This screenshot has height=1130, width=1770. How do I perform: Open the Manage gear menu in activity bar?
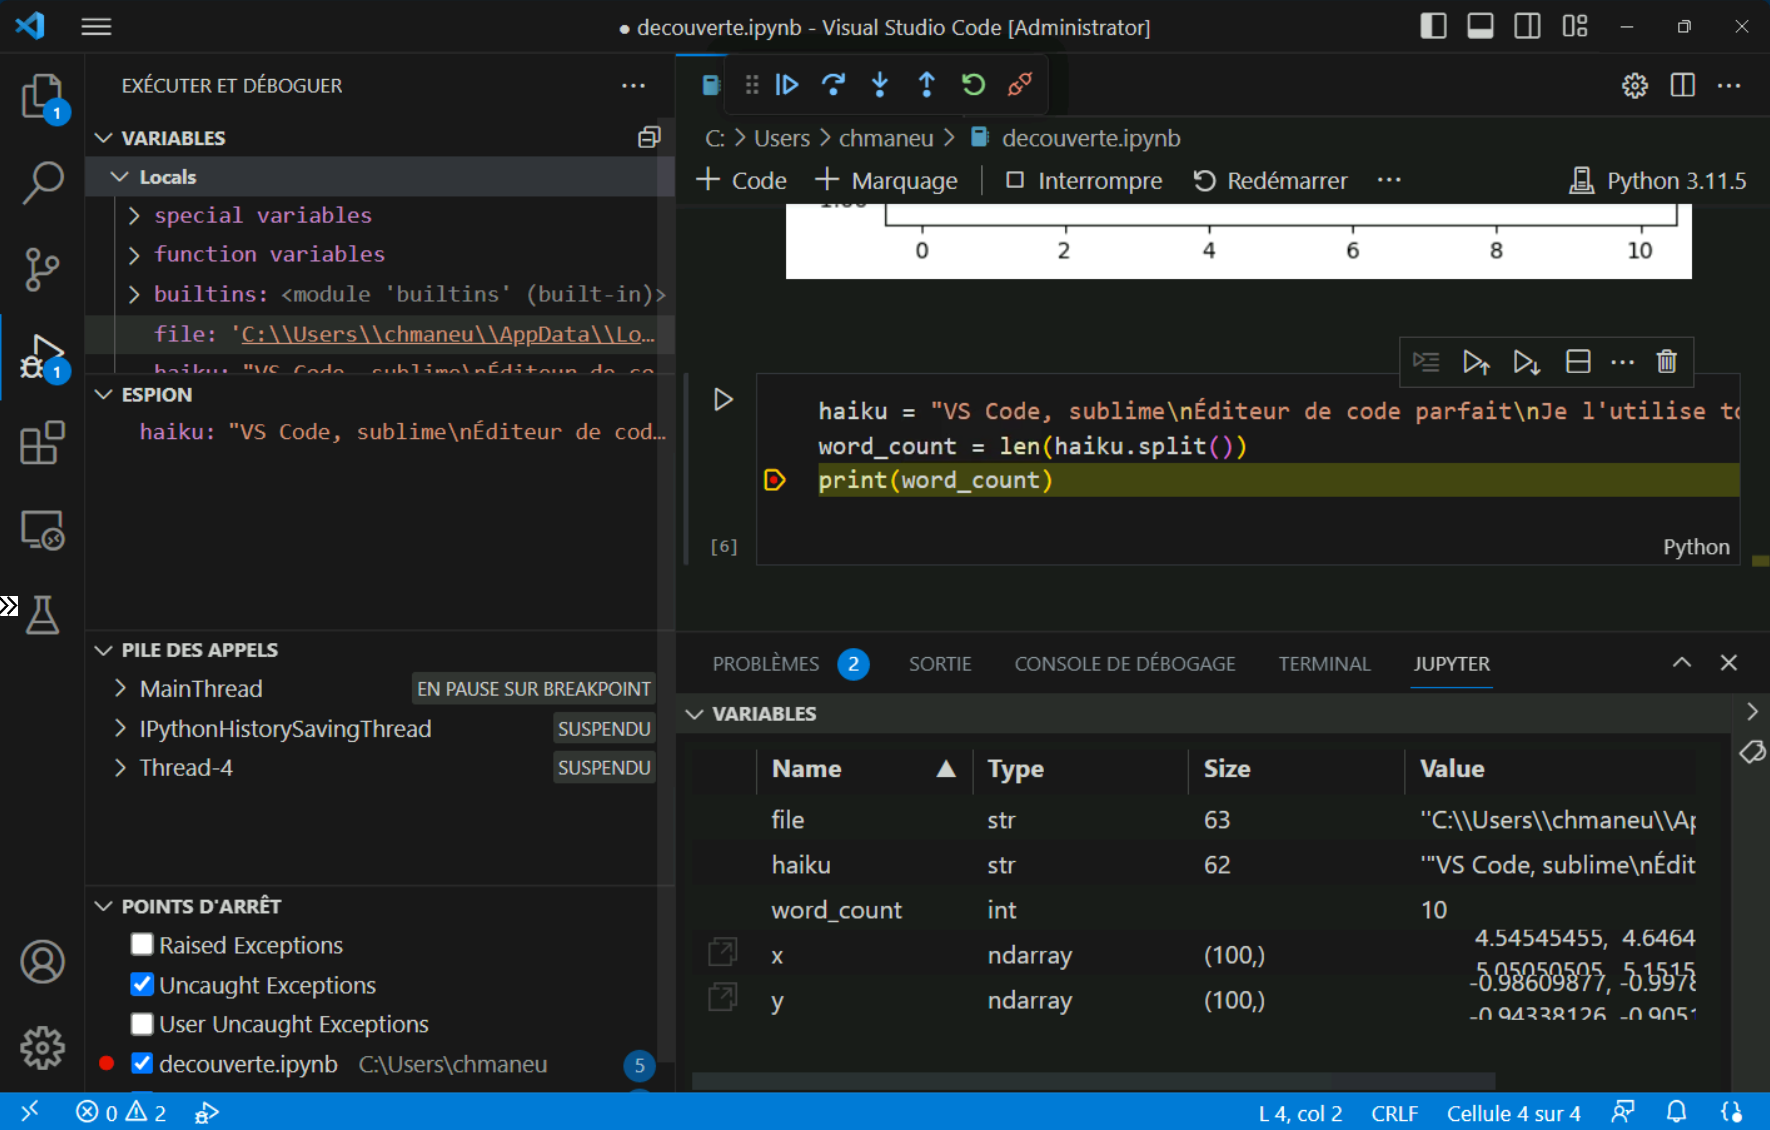click(42, 1048)
